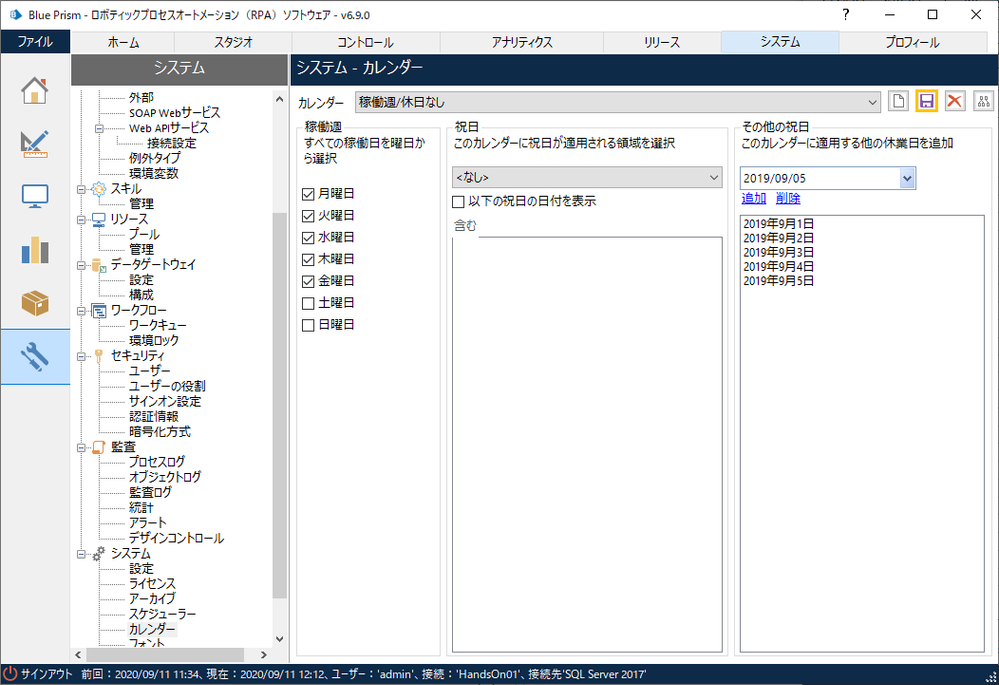Select 環境変数 in the tree

click(x=154, y=174)
